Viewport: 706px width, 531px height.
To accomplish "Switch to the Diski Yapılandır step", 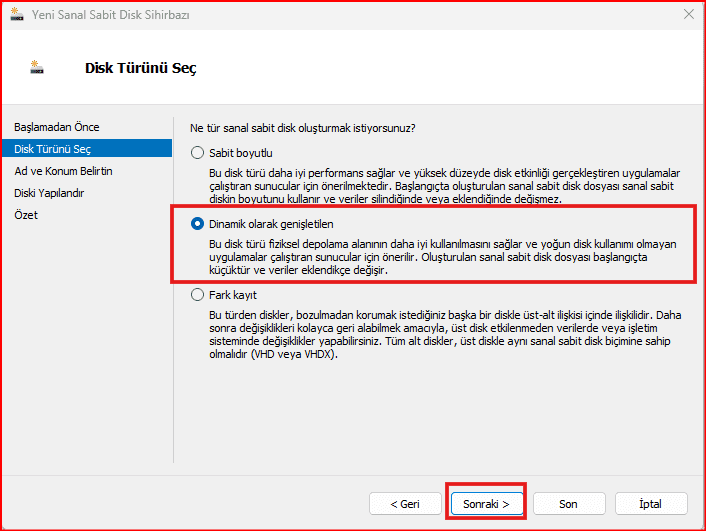I will [x=49, y=193].
